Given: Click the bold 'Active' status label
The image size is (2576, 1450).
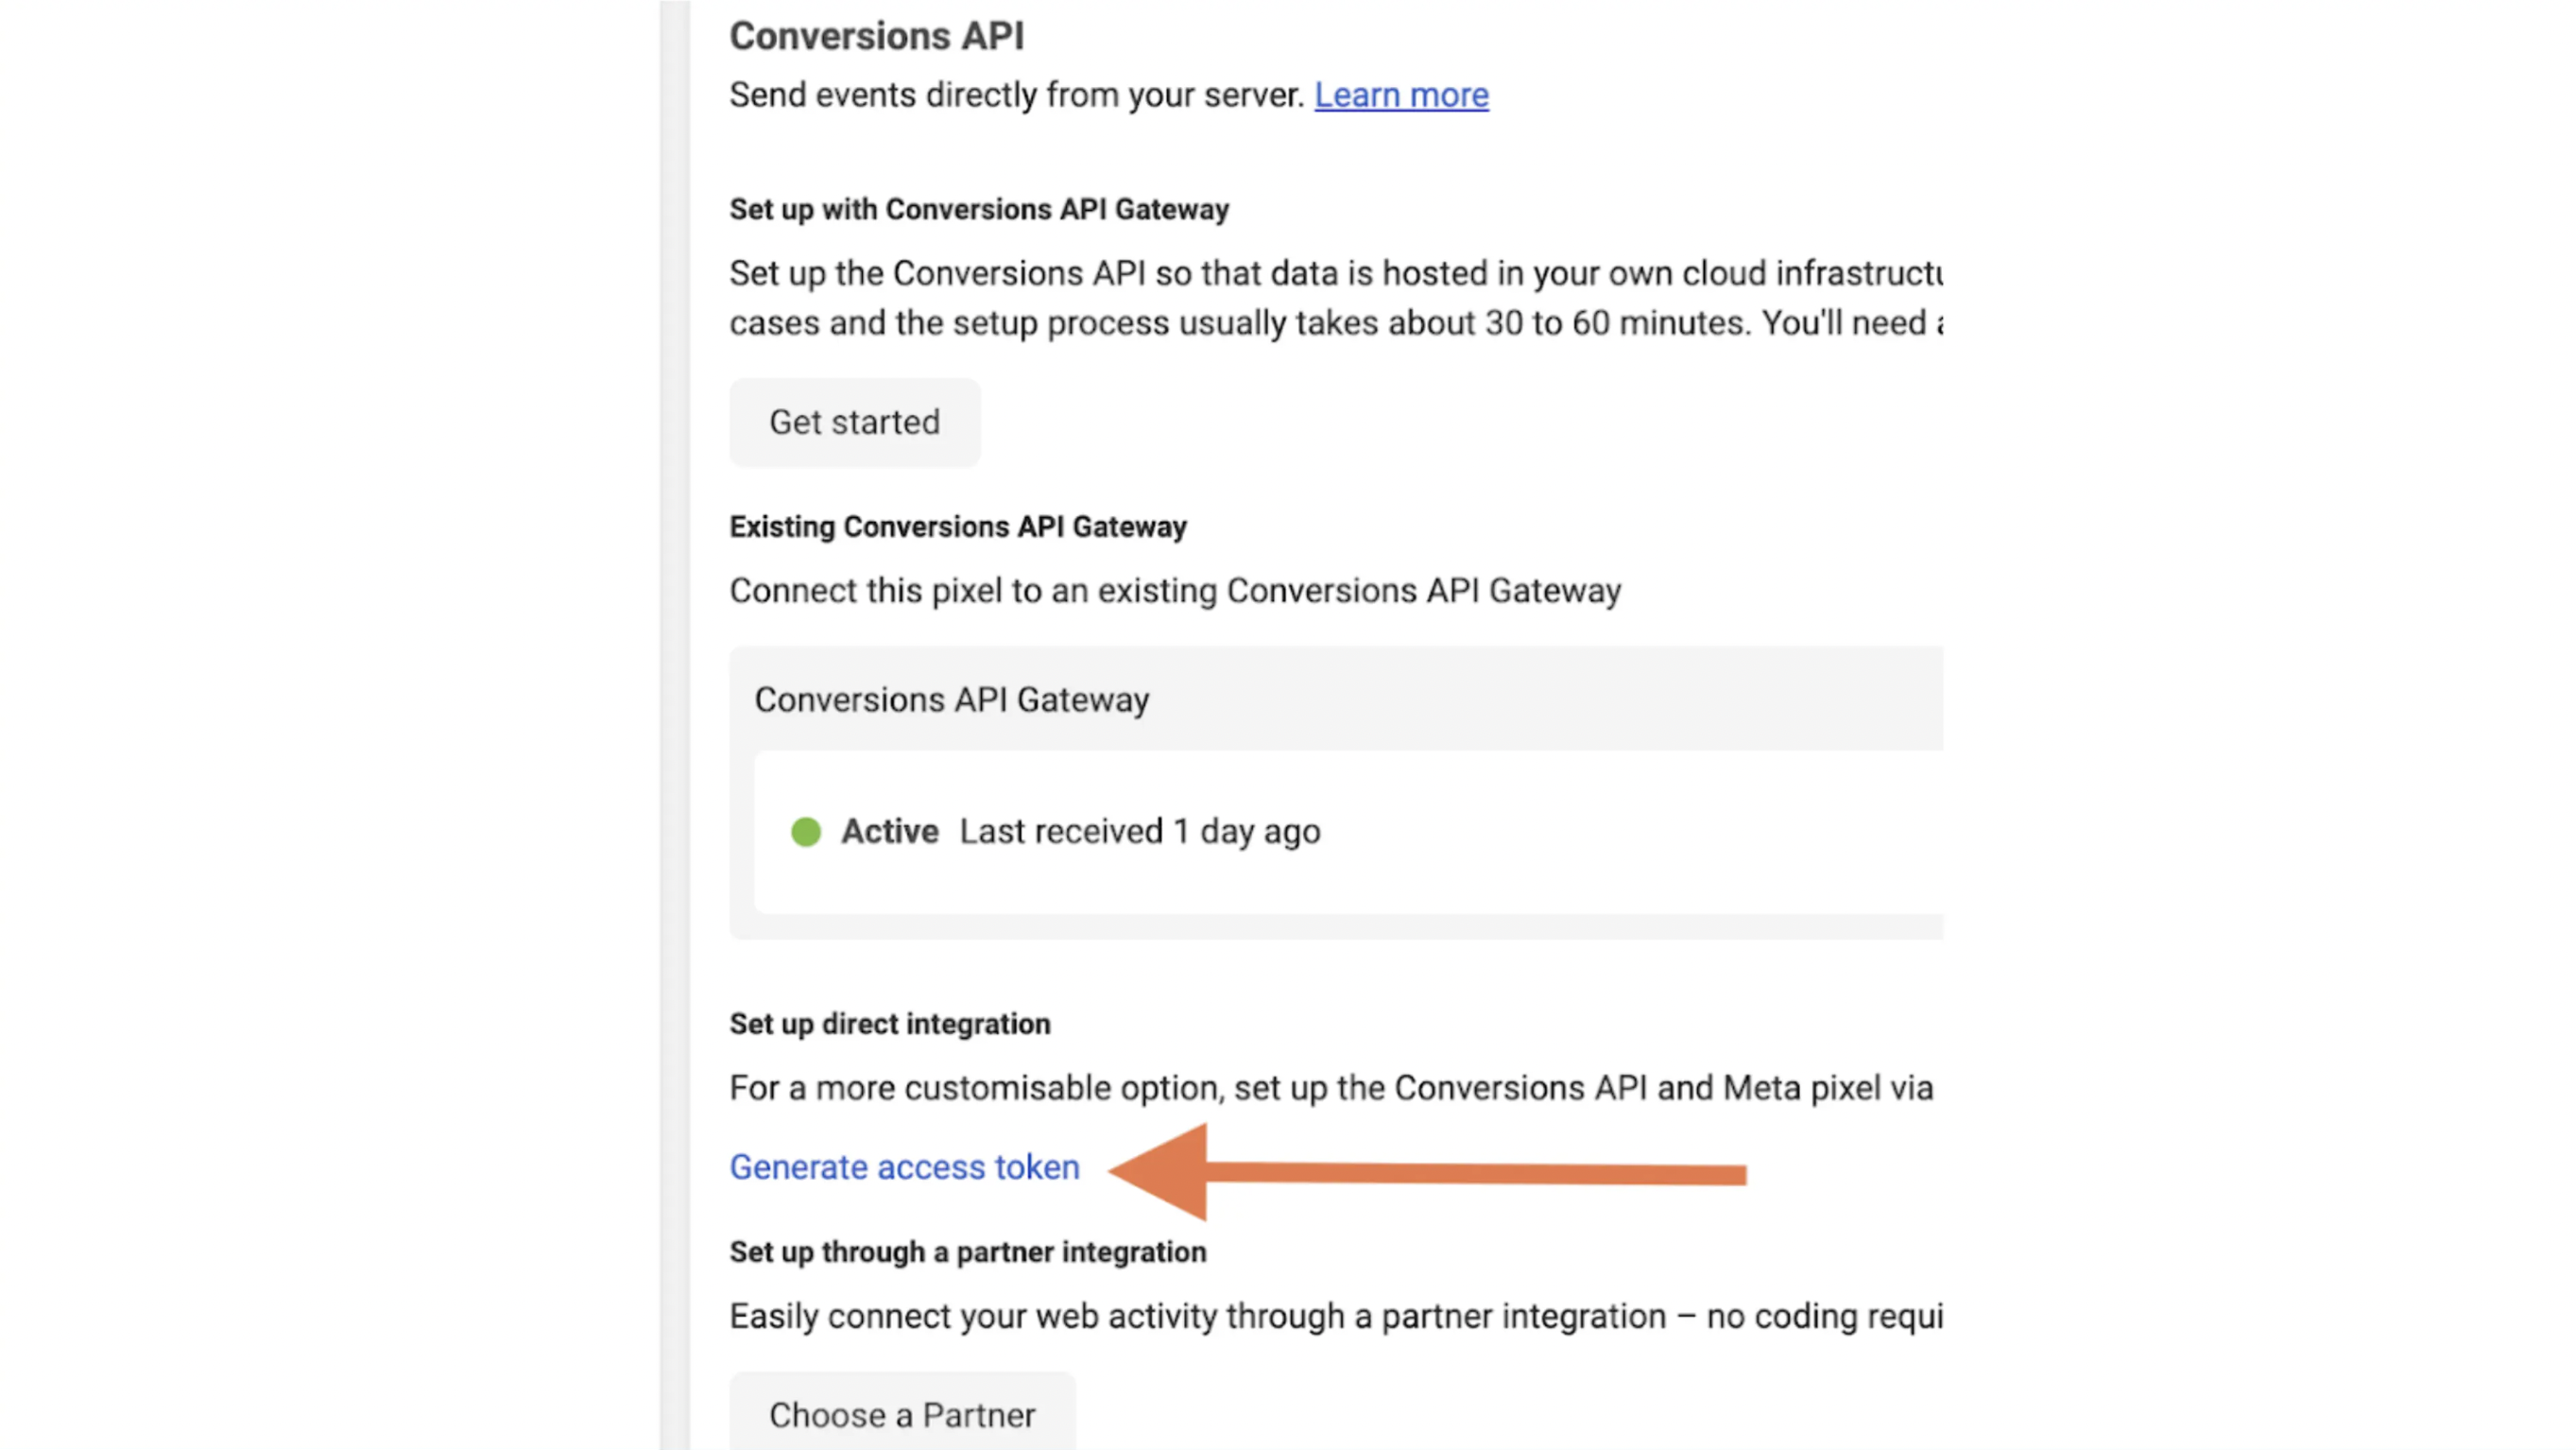Looking at the screenshot, I should coord(890,832).
